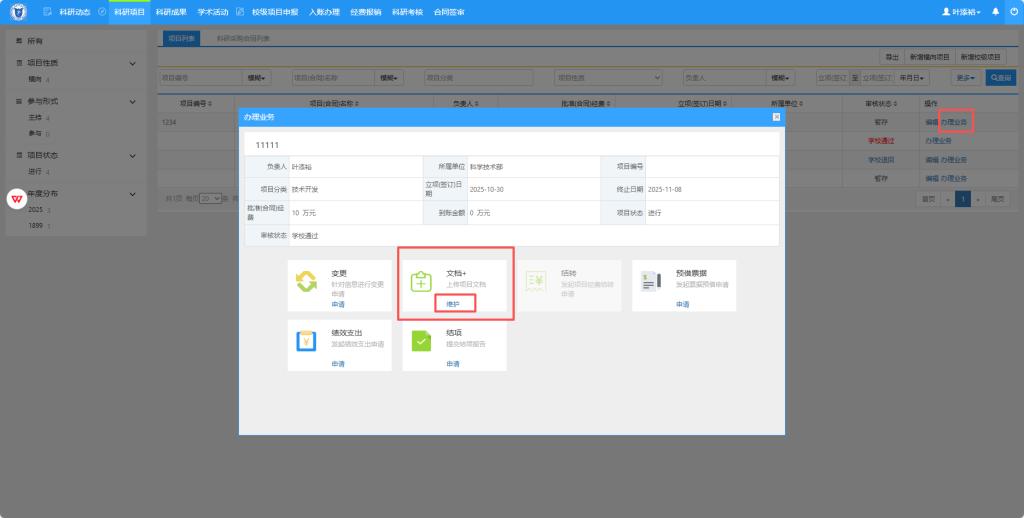Click the 预借票据 invoice icon
Image resolution: width=1024 pixels, height=518 pixels.
point(651,281)
